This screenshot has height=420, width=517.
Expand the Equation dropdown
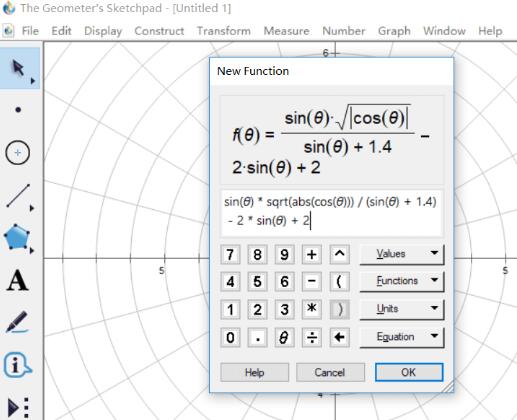pyautogui.click(x=402, y=337)
